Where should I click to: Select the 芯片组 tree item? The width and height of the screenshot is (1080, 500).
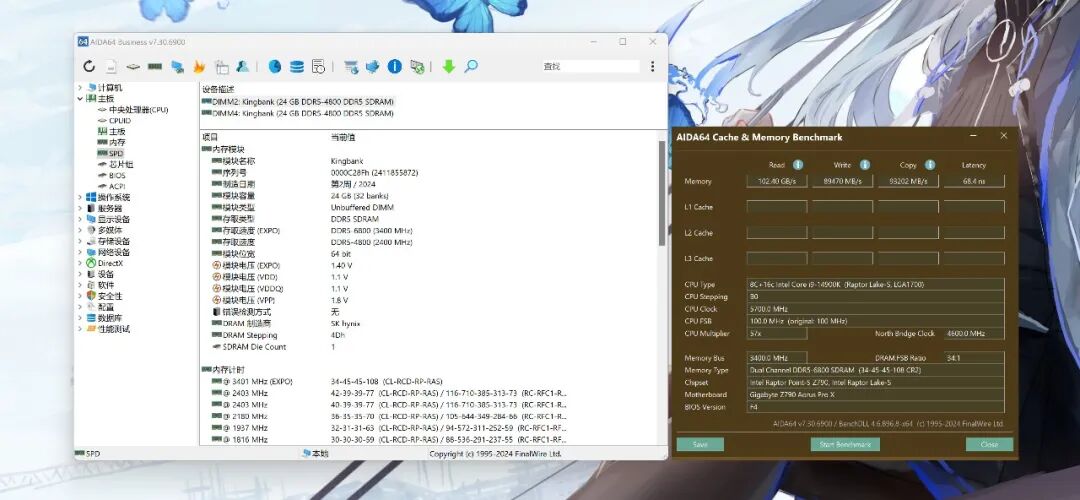(x=116, y=165)
